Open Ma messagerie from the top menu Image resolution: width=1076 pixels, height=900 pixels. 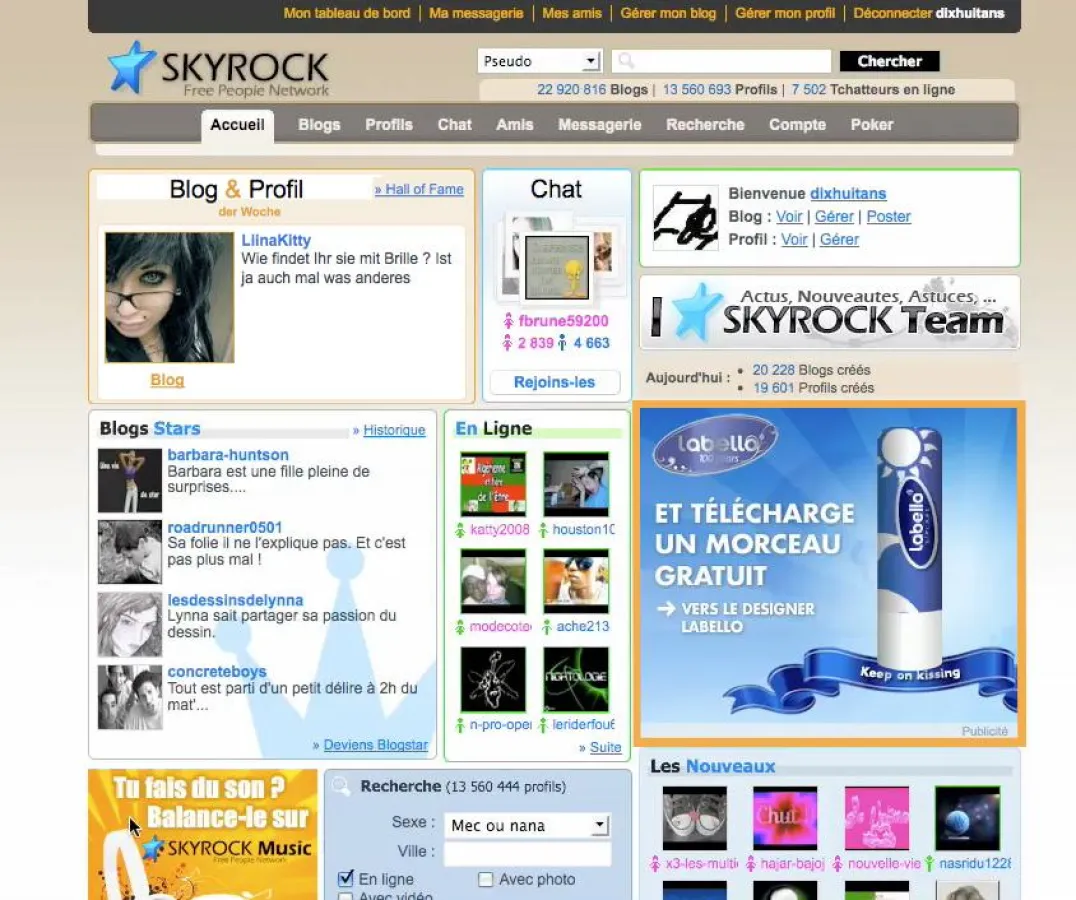475,13
